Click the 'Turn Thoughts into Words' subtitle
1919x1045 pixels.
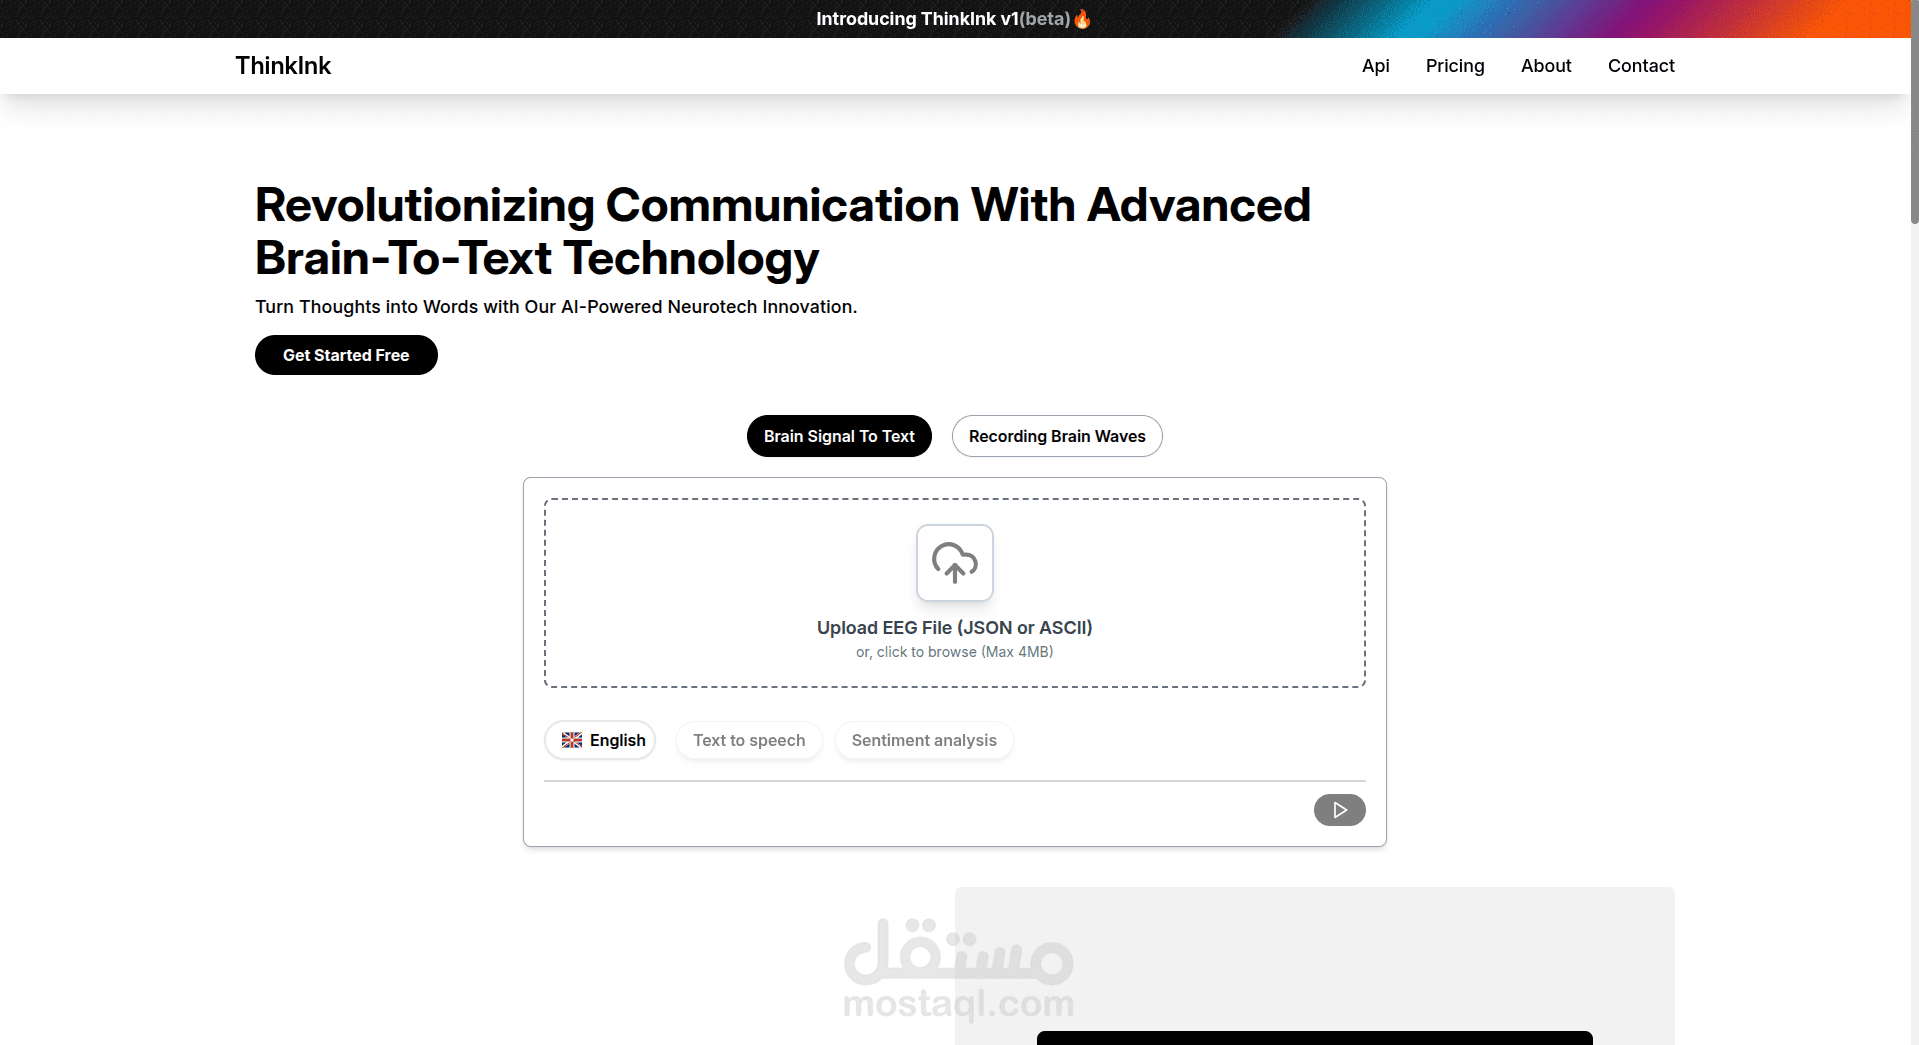click(x=556, y=307)
